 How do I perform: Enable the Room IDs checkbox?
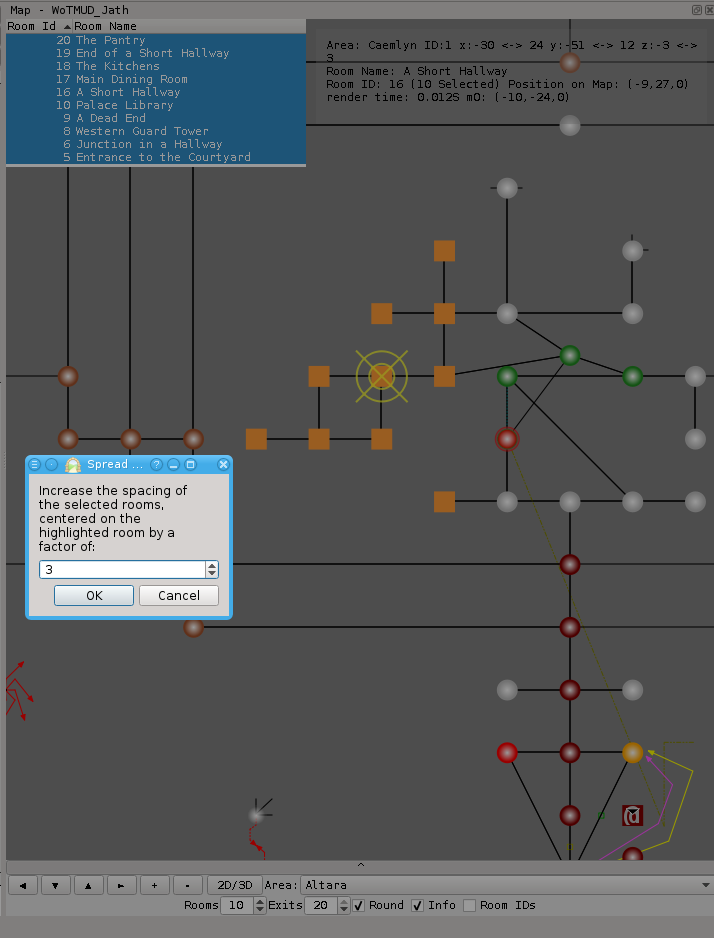coord(469,906)
